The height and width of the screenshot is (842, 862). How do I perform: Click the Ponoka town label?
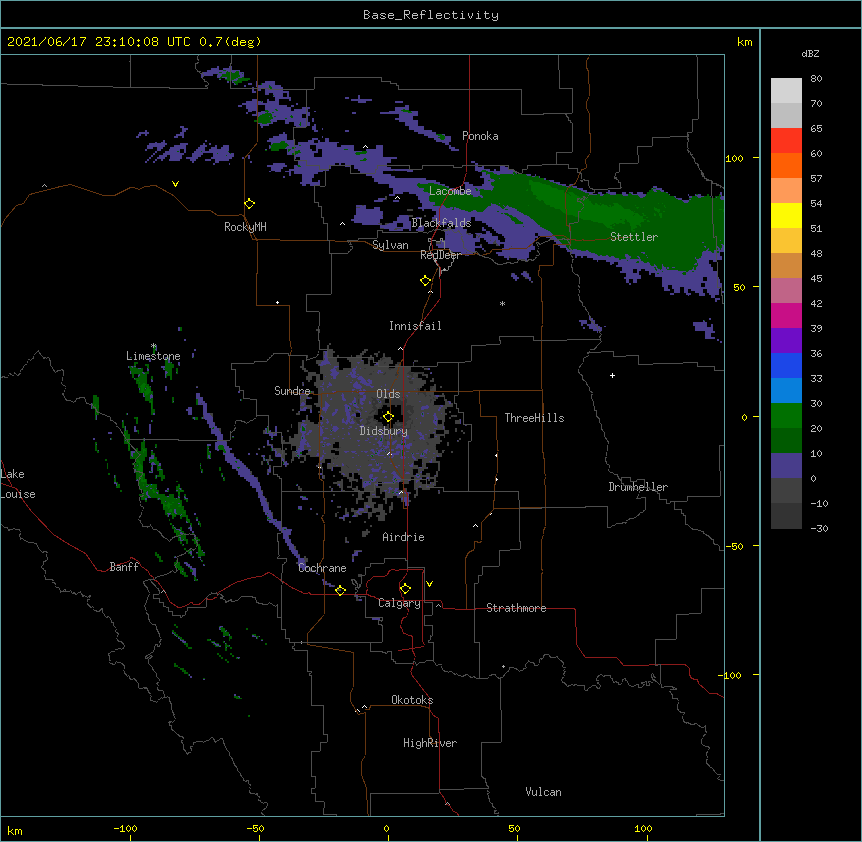click(x=480, y=136)
